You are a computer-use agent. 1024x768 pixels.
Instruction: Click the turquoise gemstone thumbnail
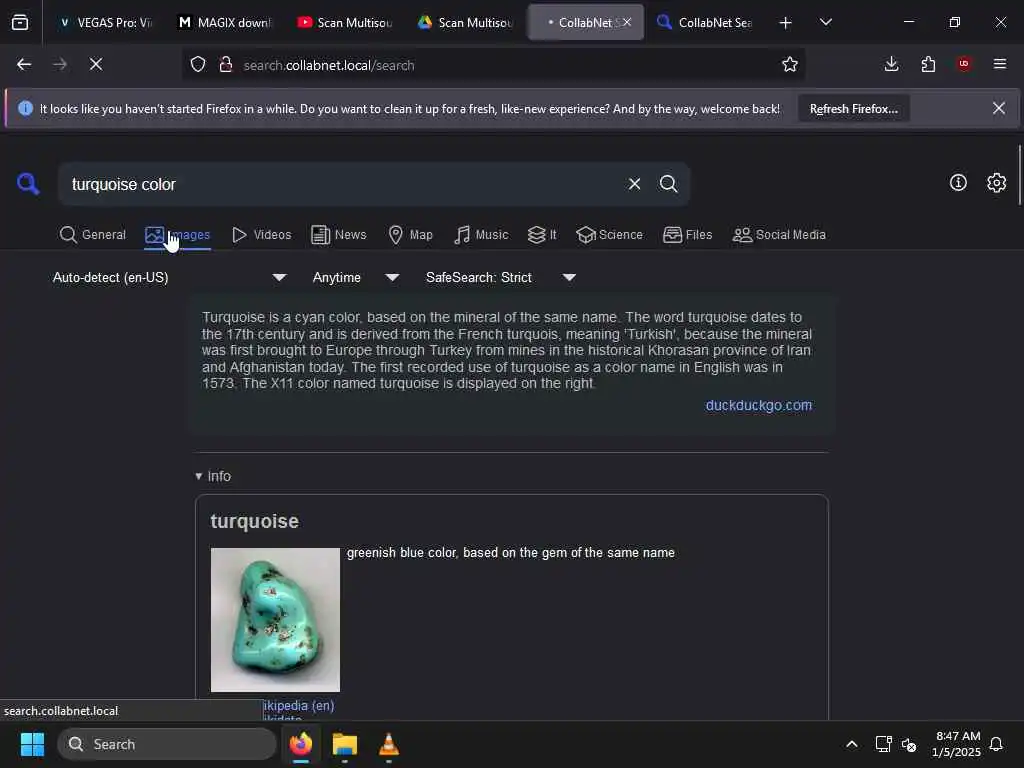tap(275, 619)
